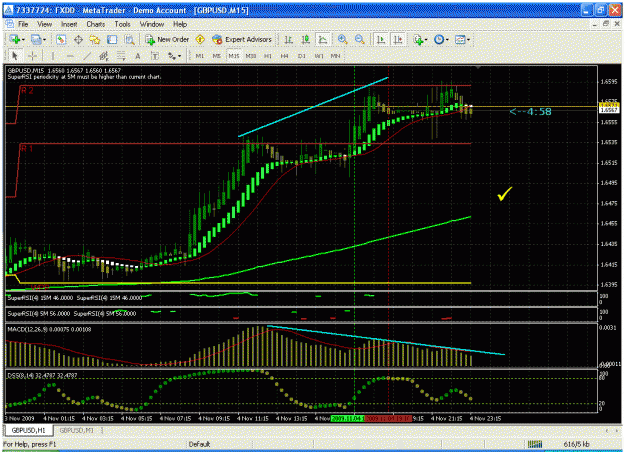Switch chart to D1 timeframe
This screenshot has height=452, width=625.
click(x=302, y=56)
